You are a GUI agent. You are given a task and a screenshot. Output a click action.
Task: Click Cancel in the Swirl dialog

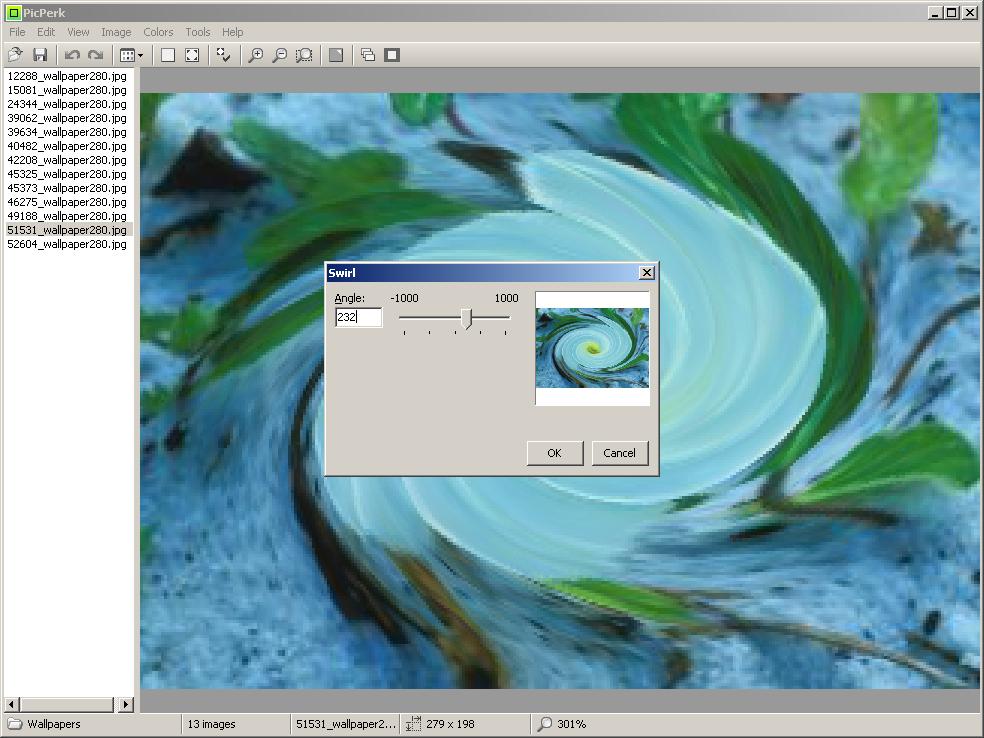[619, 453]
